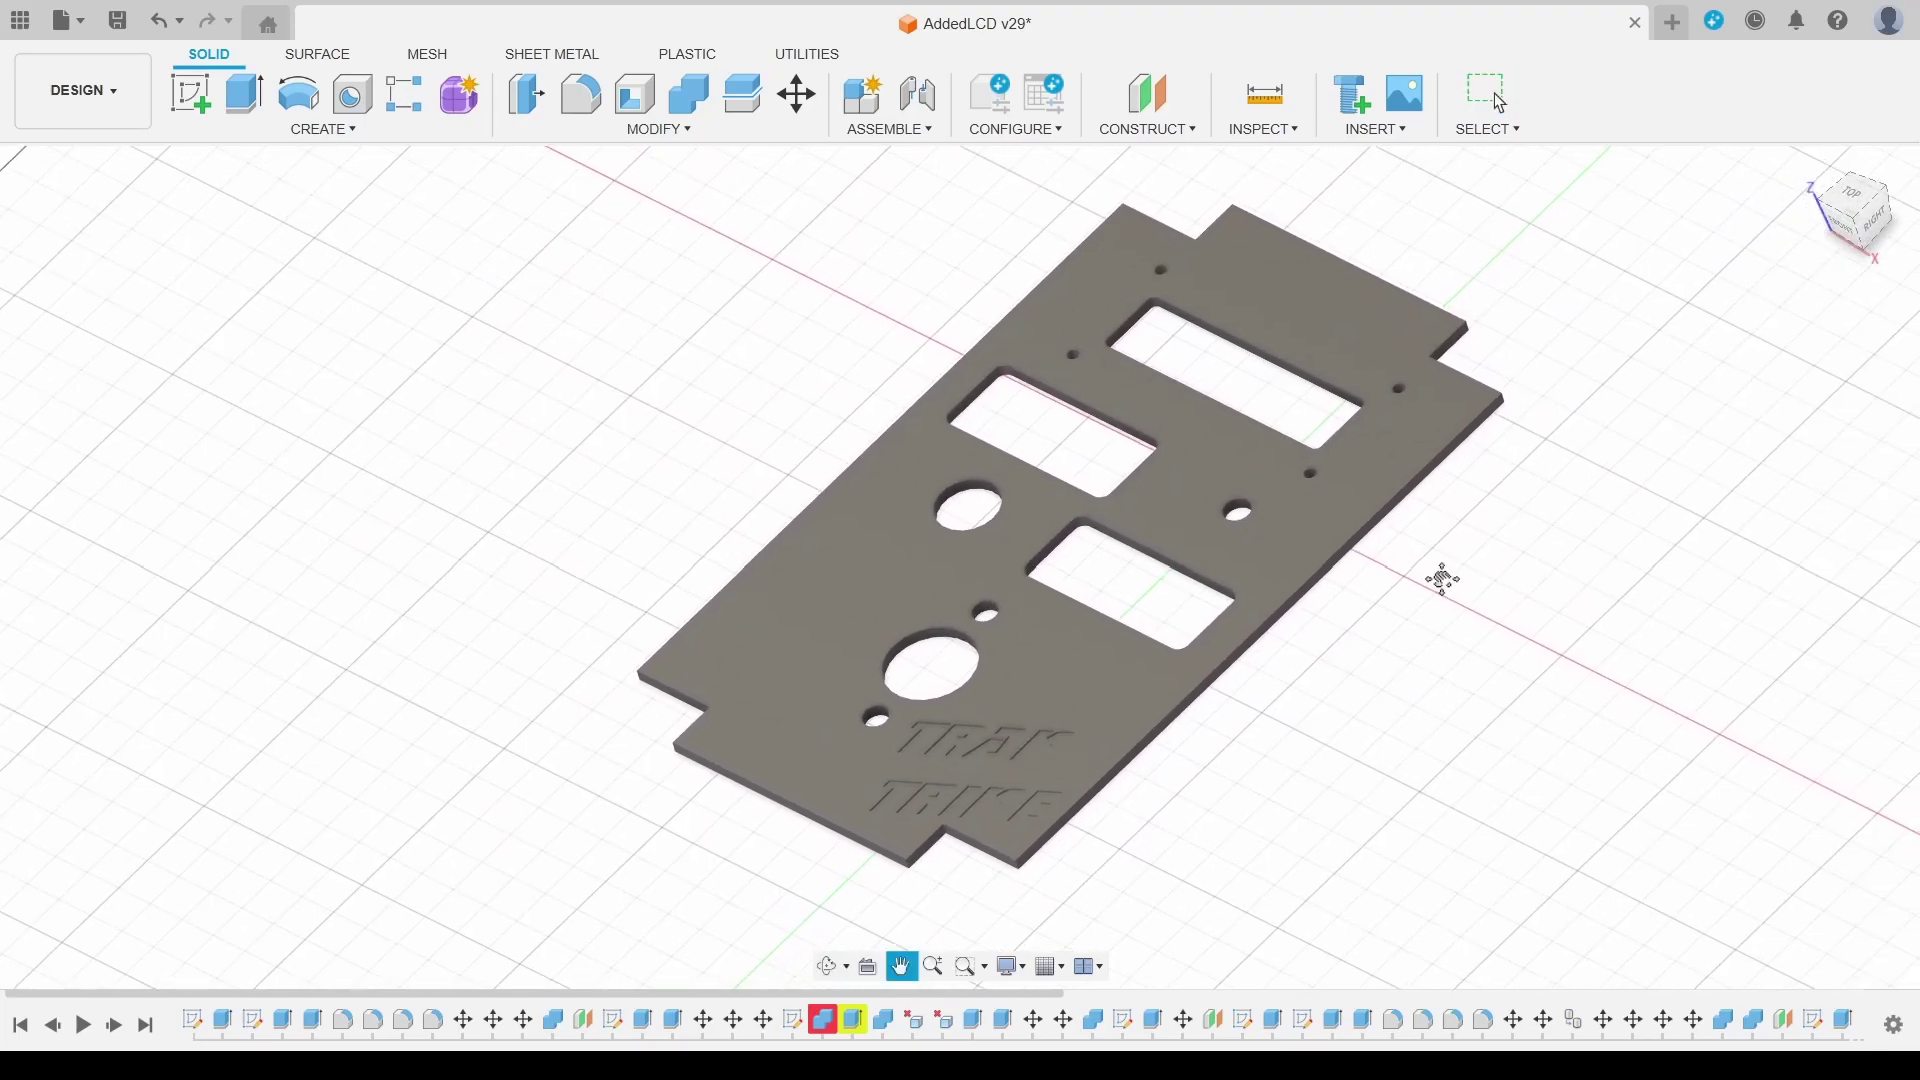Image resolution: width=1920 pixels, height=1080 pixels.
Task: Switch to the SURFACE tab
Action: (317, 54)
